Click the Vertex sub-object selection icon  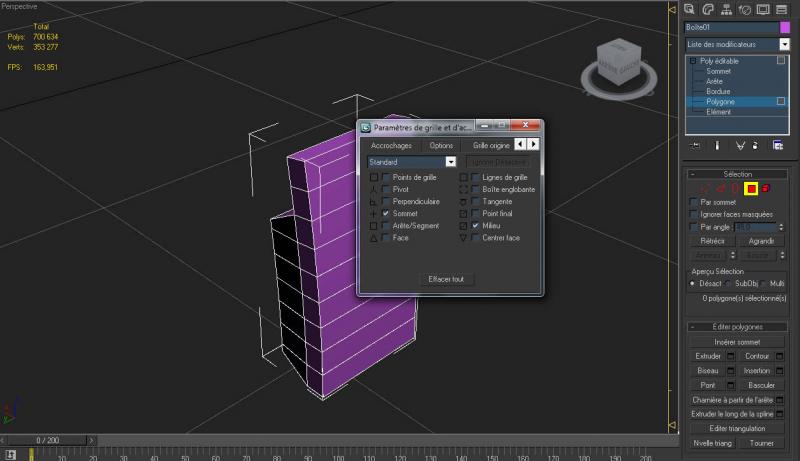(705, 188)
